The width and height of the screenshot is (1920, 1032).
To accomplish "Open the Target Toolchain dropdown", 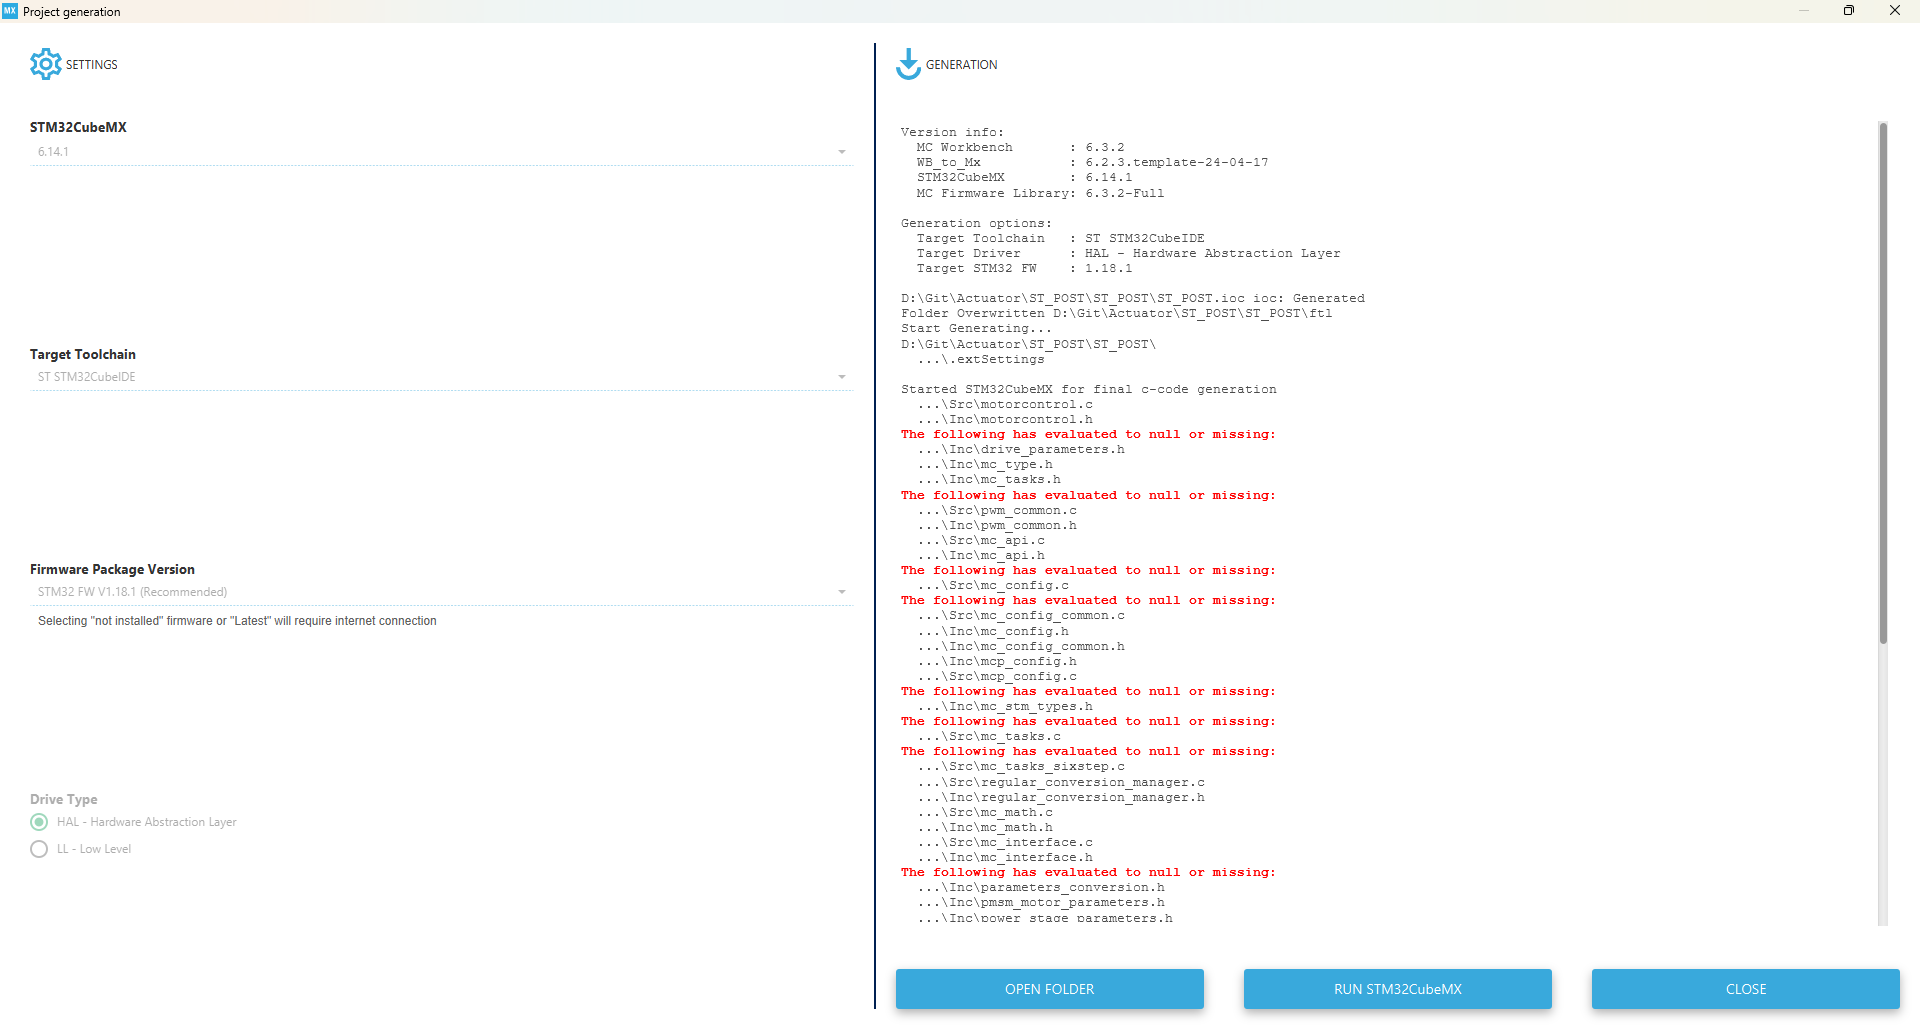I will (x=841, y=376).
